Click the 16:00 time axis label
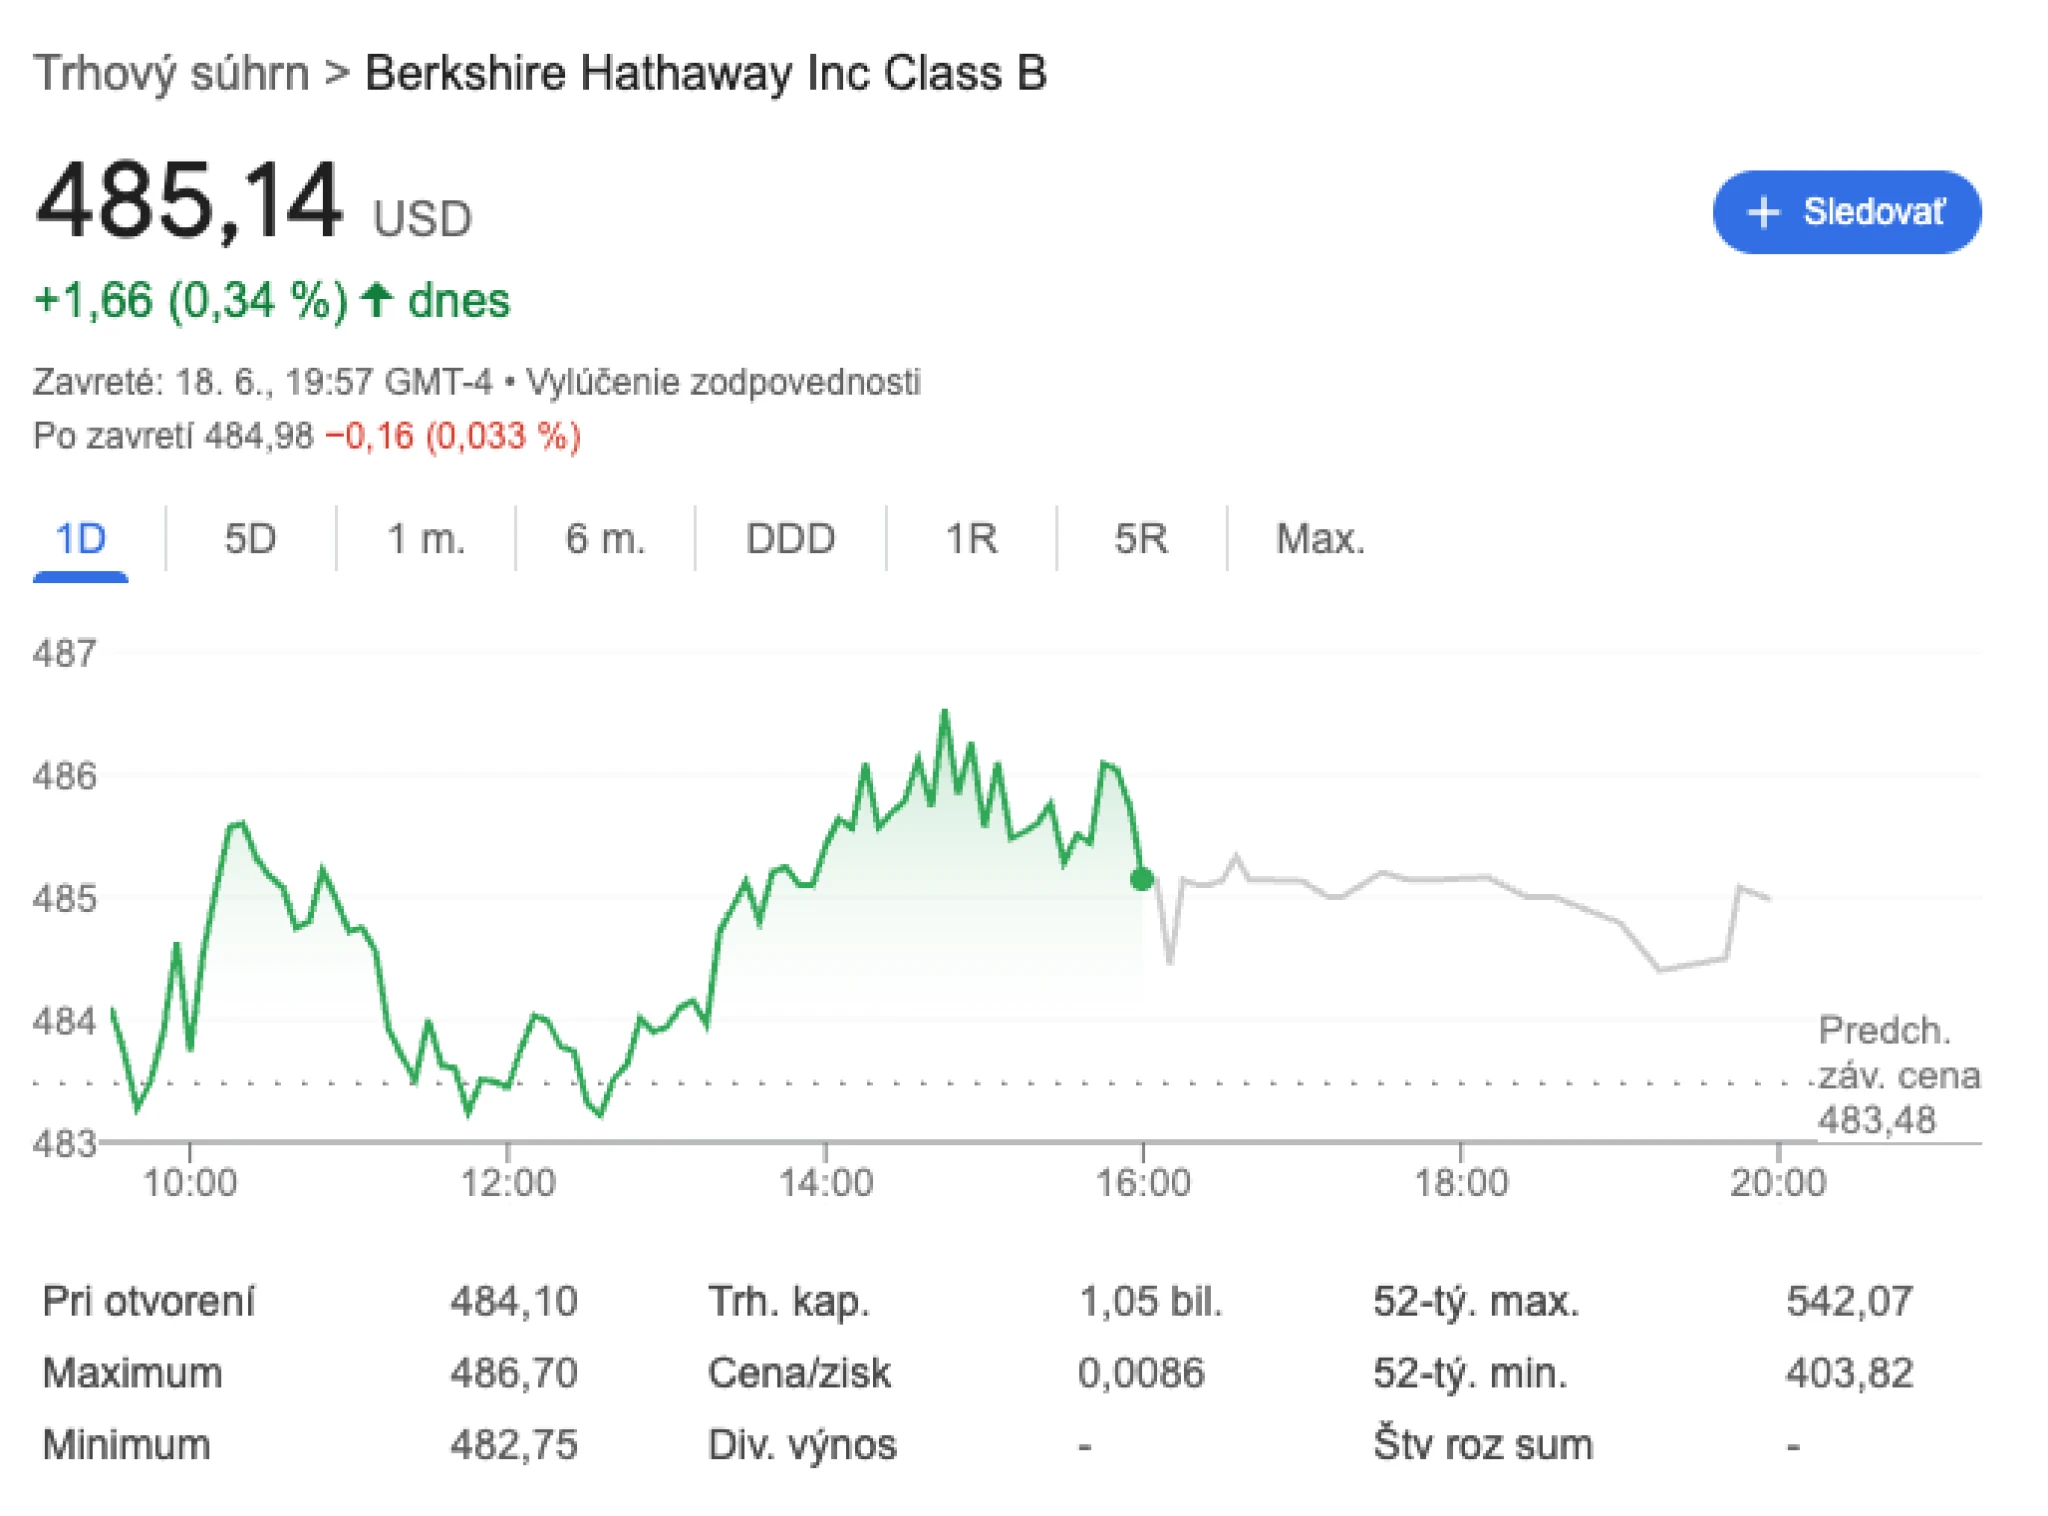 [x=1143, y=1183]
